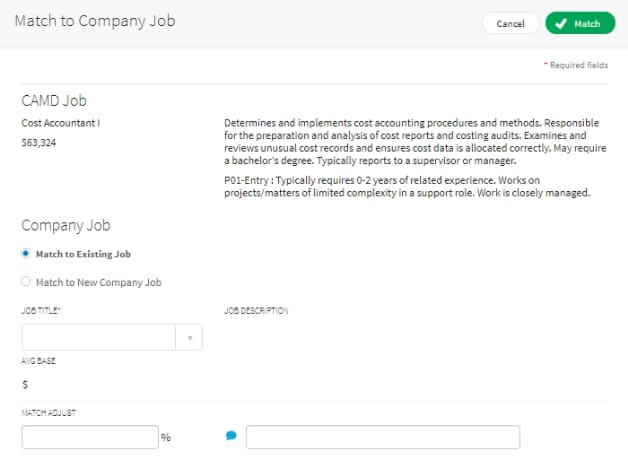
Task: Click the Job Title combo box field
Action: [x=112, y=338]
